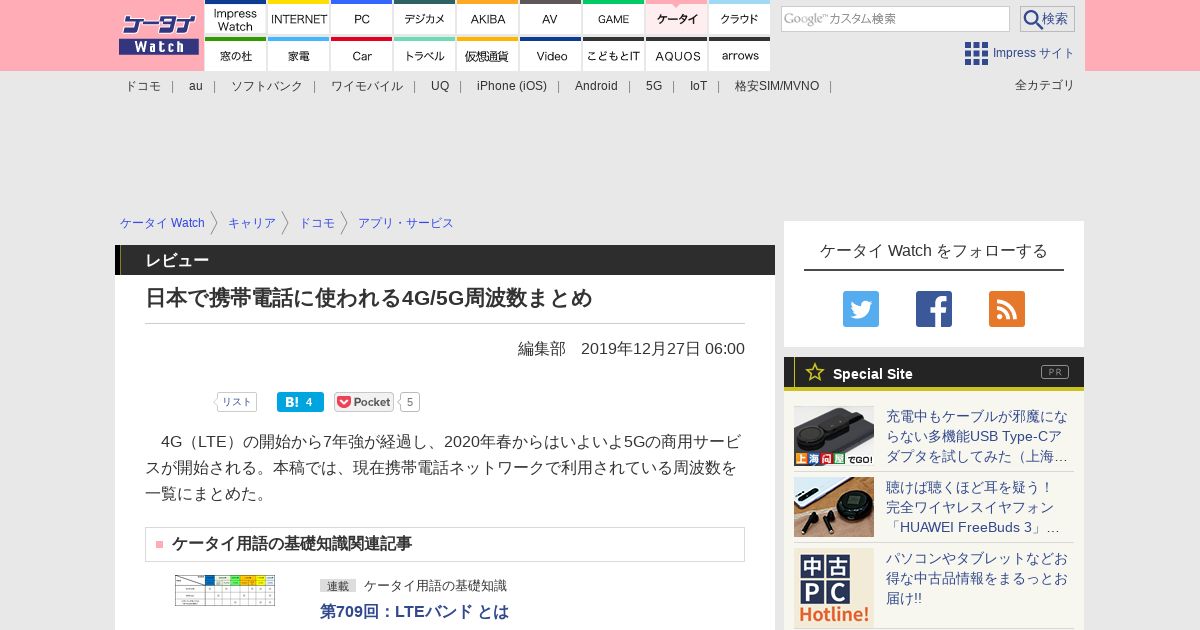Open the INTERNET tab
This screenshot has width=1200, height=630.
pyautogui.click(x=299, y=19)
